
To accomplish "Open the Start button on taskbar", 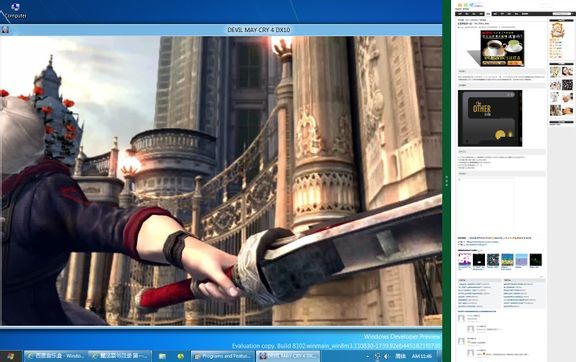I will (x=10, y=356).
